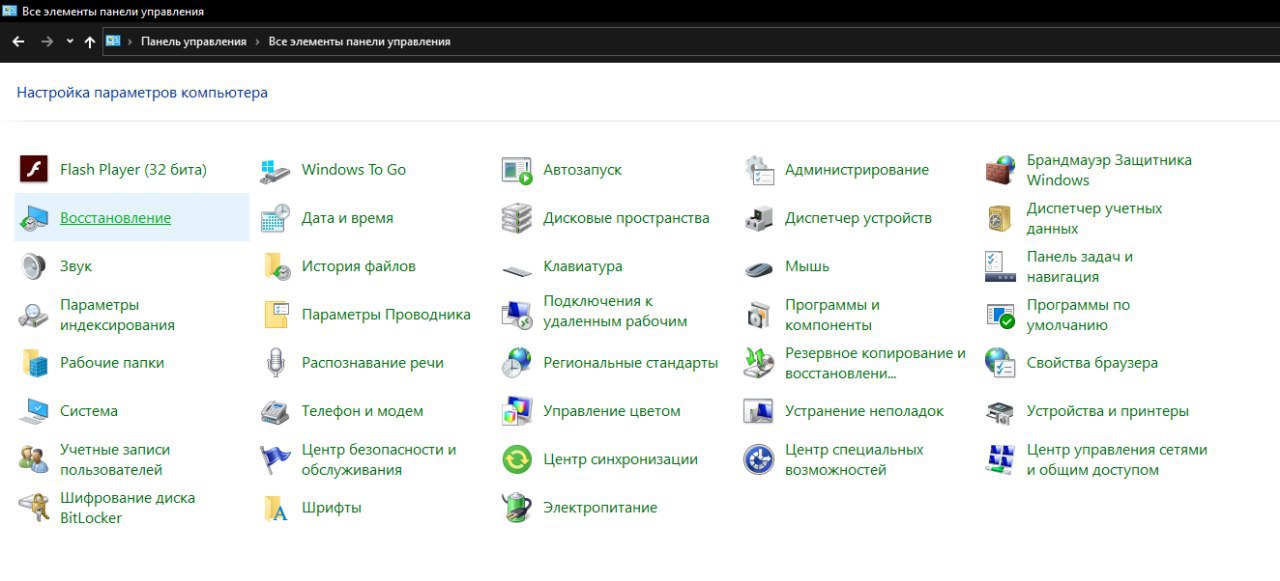This screenshot has height=581, width=1280.
Task: Open the Диспетчер учетных данных safe icon
Action: (1001, 218)
